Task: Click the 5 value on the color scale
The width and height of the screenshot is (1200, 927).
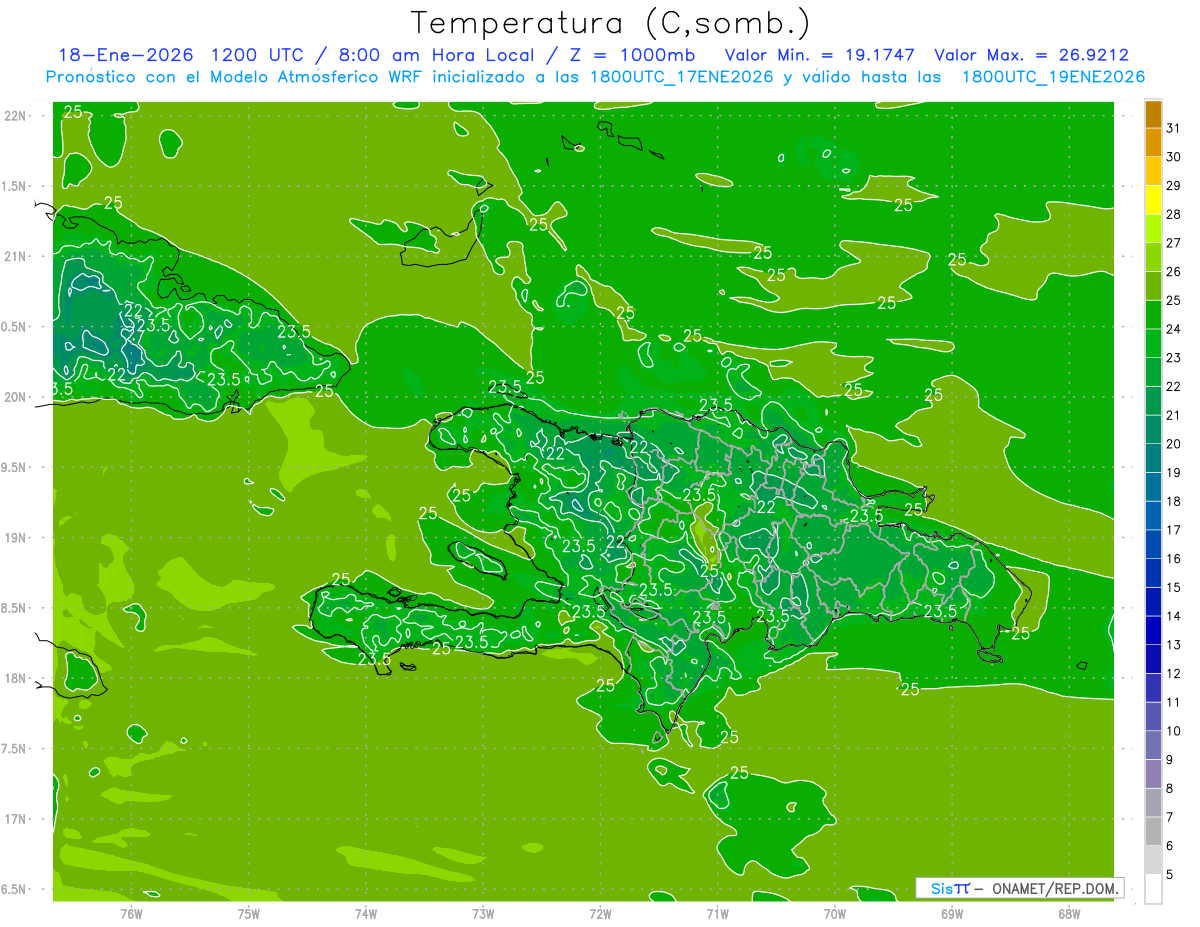Action: (x=1170, y=874)
